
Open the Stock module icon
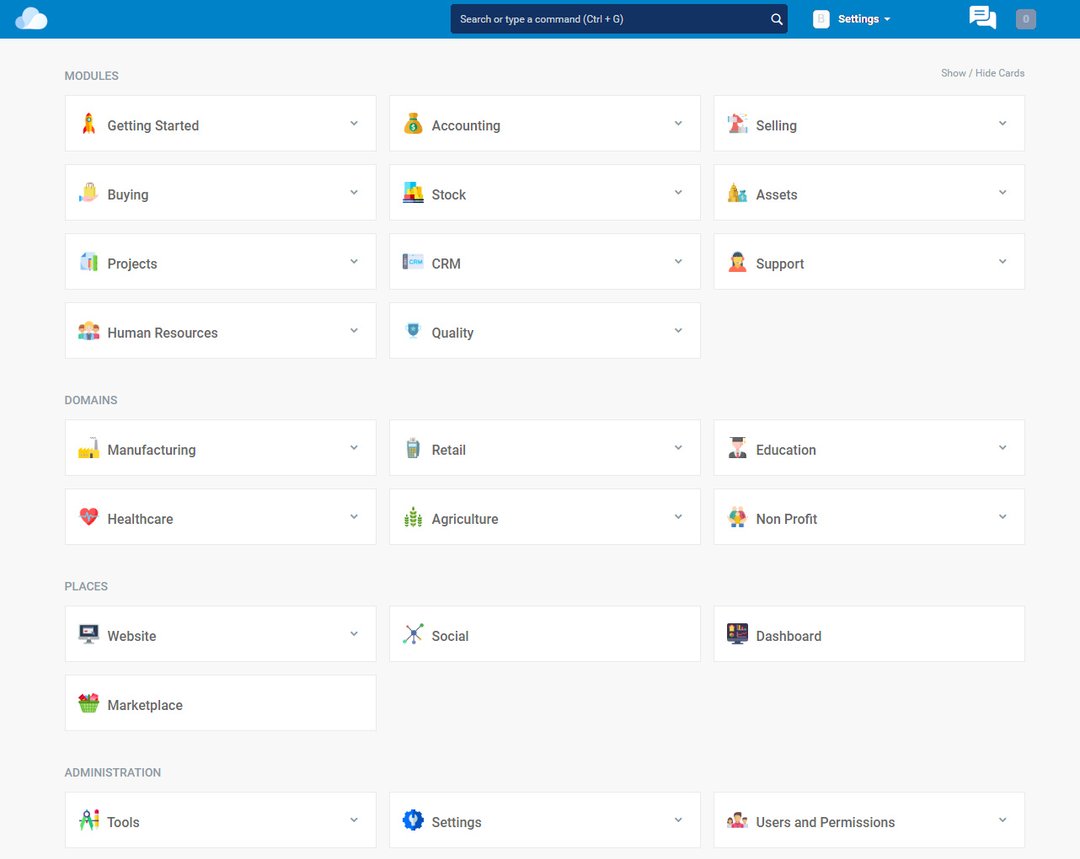pos(413,193)
